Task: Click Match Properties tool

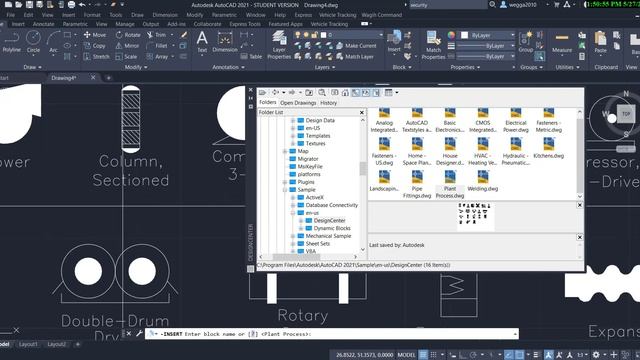Action: (433, 45)
